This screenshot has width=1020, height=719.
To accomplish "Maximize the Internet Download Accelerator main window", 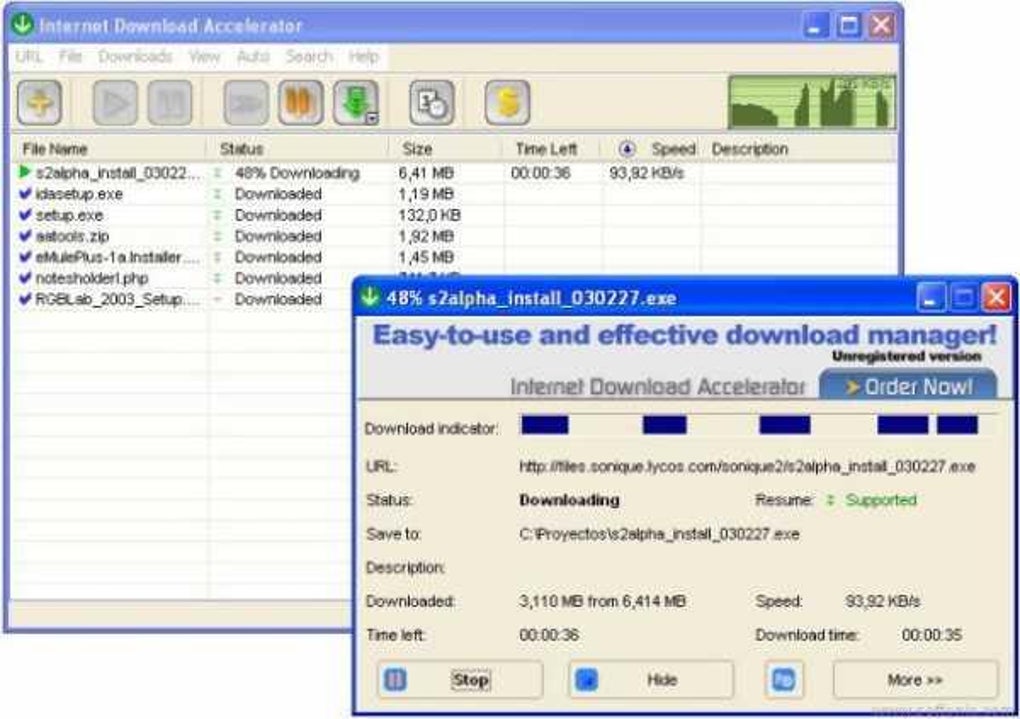I will pos(848,25).
